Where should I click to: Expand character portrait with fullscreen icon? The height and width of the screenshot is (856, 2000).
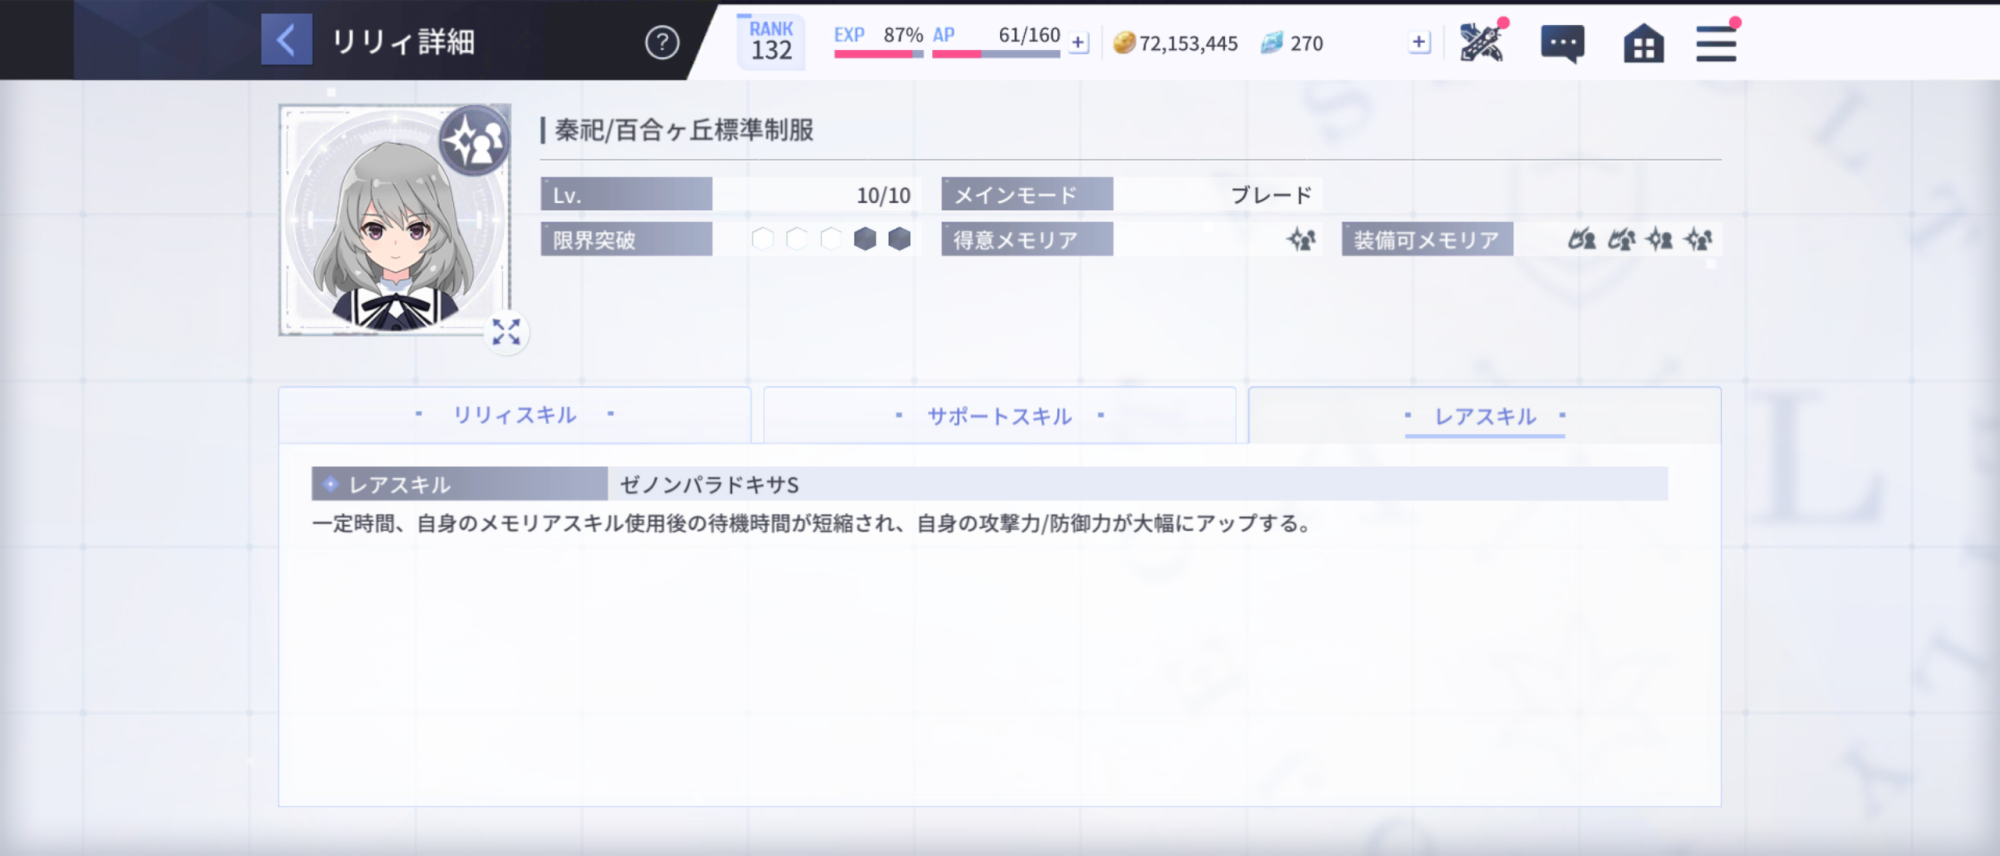(506, 332)
